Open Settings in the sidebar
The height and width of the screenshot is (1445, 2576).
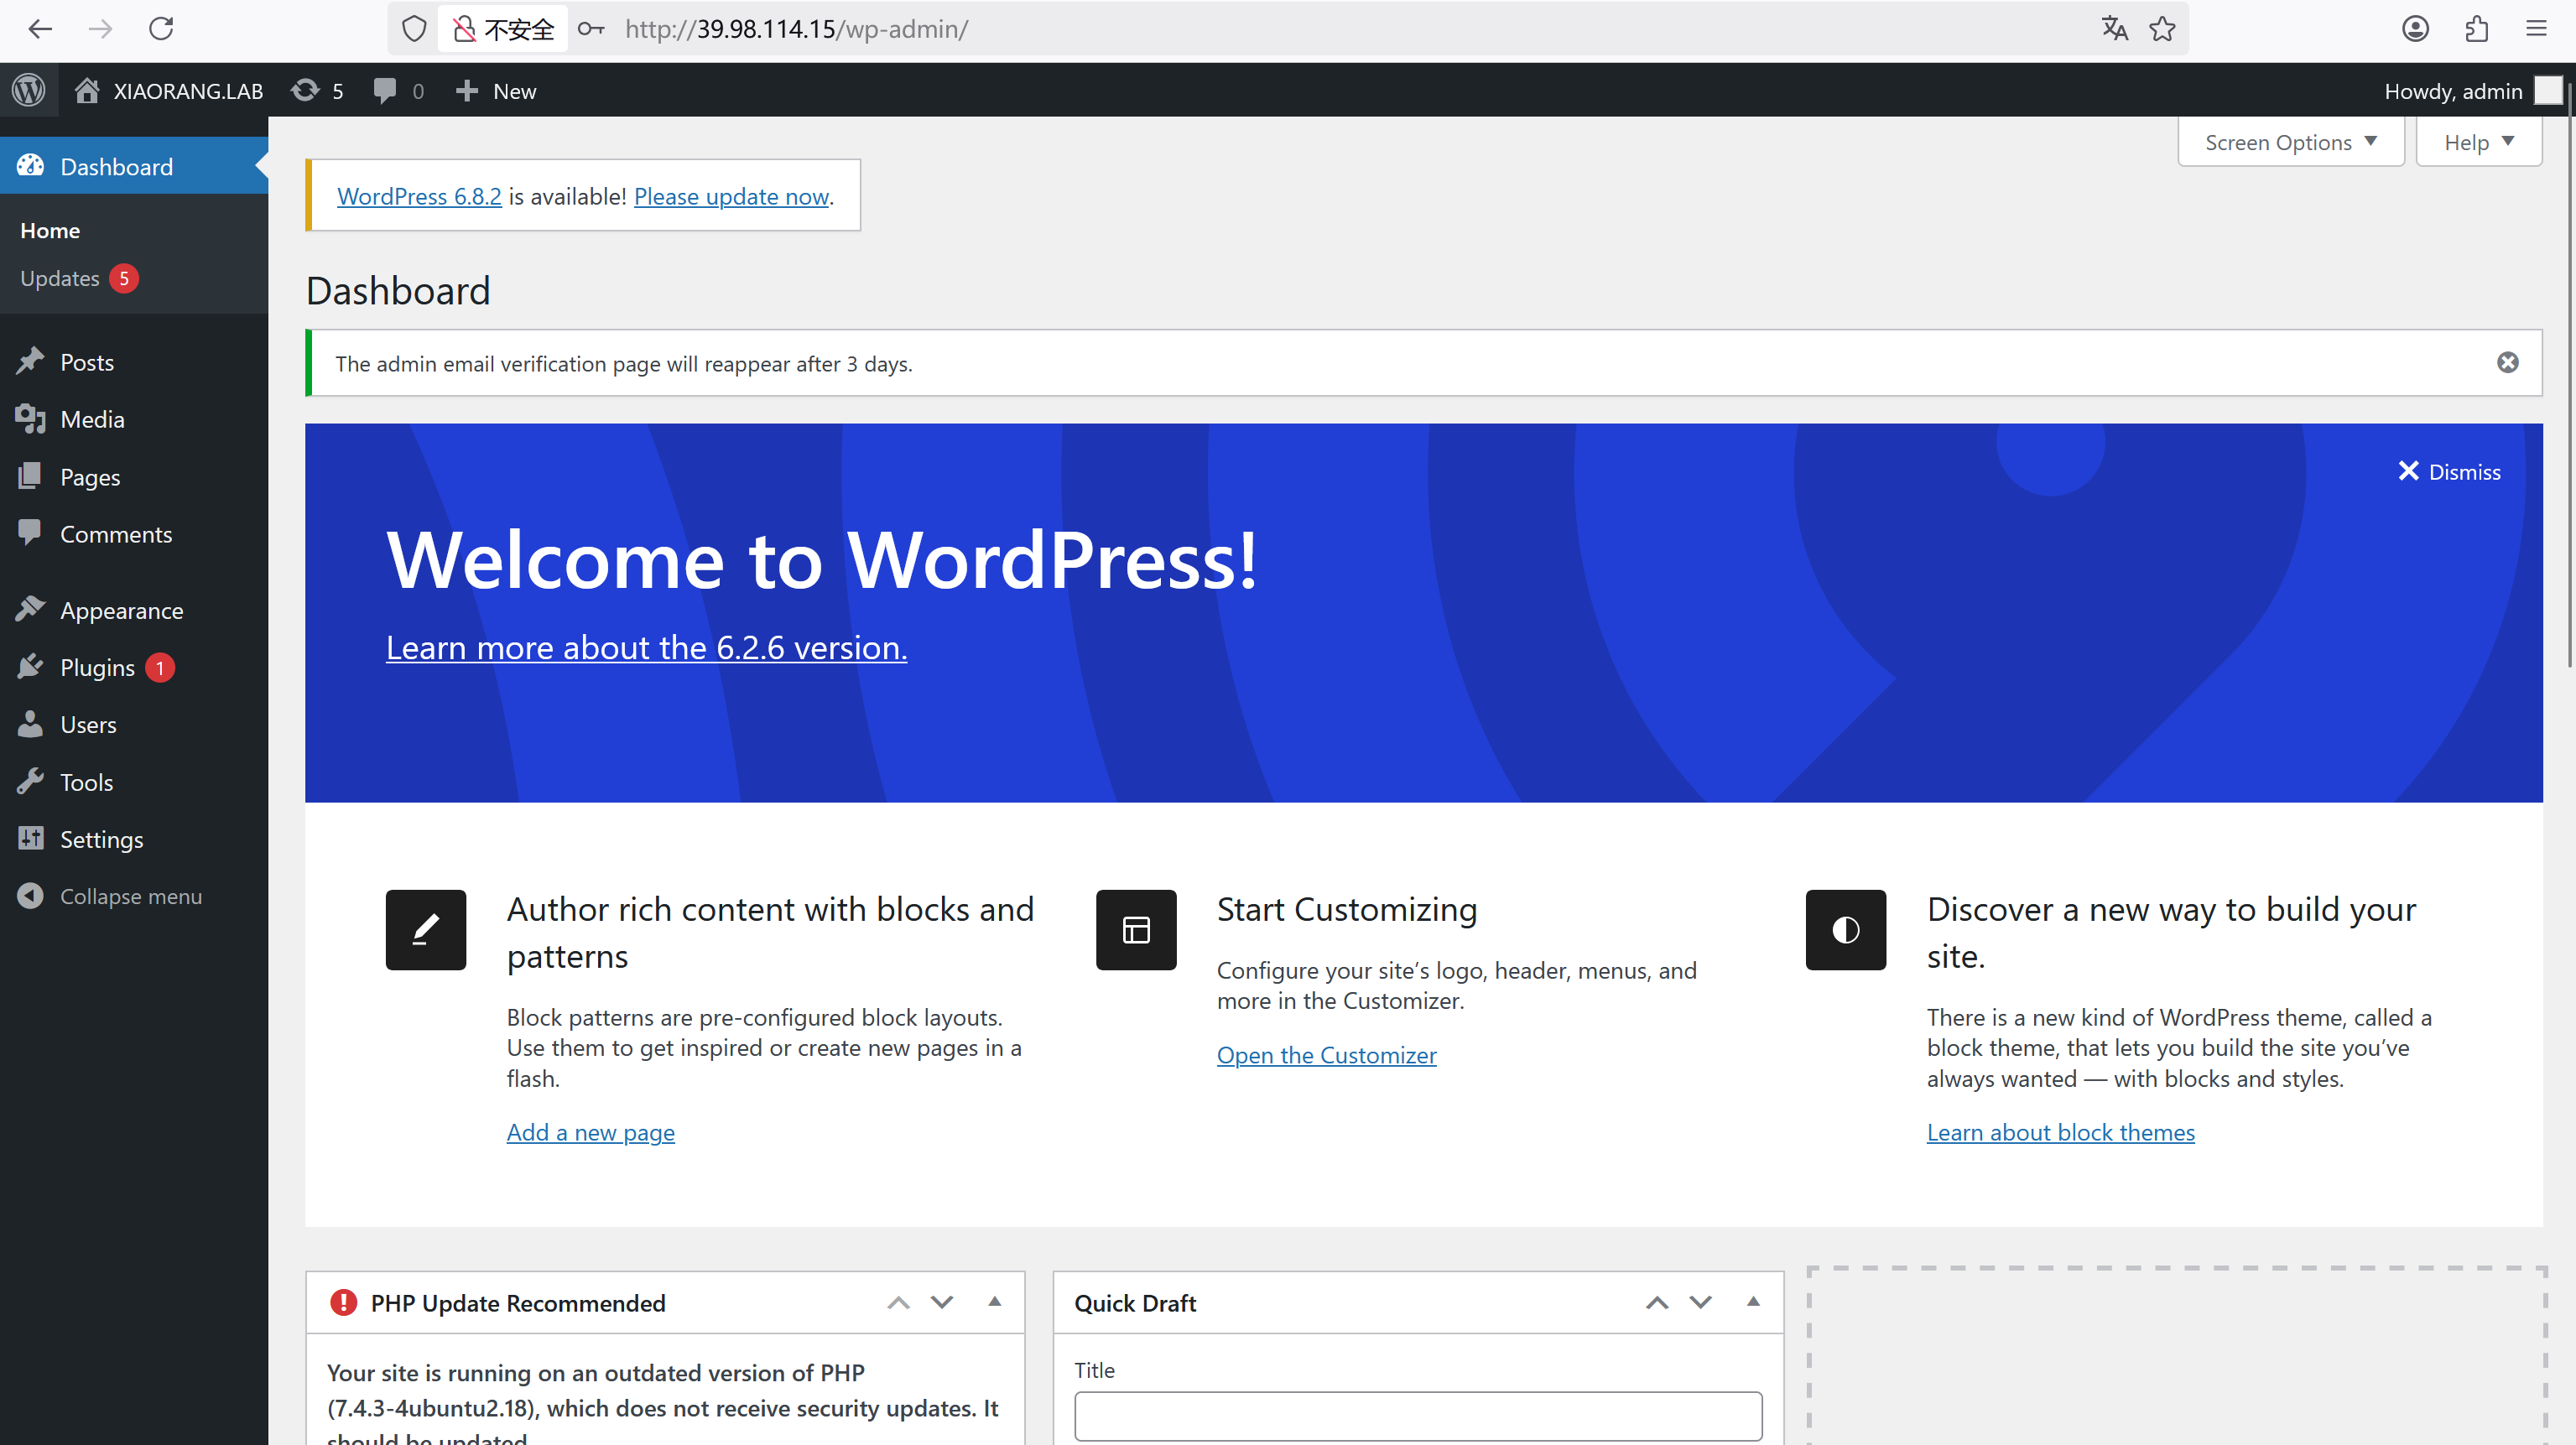134,839
